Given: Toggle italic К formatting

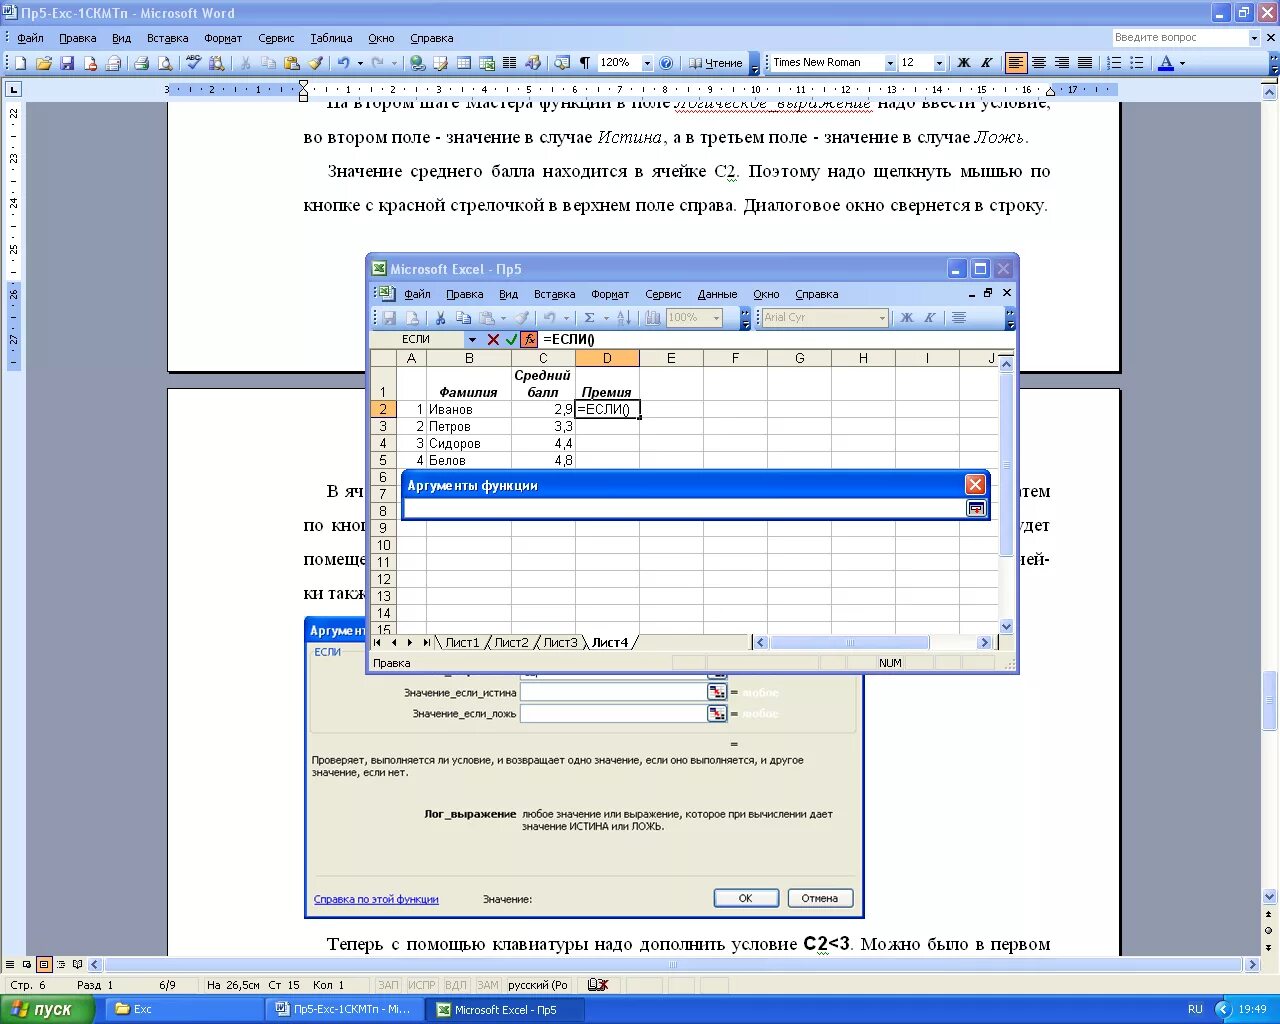Looking at the screenshot, I should click(x=987, y=63).
